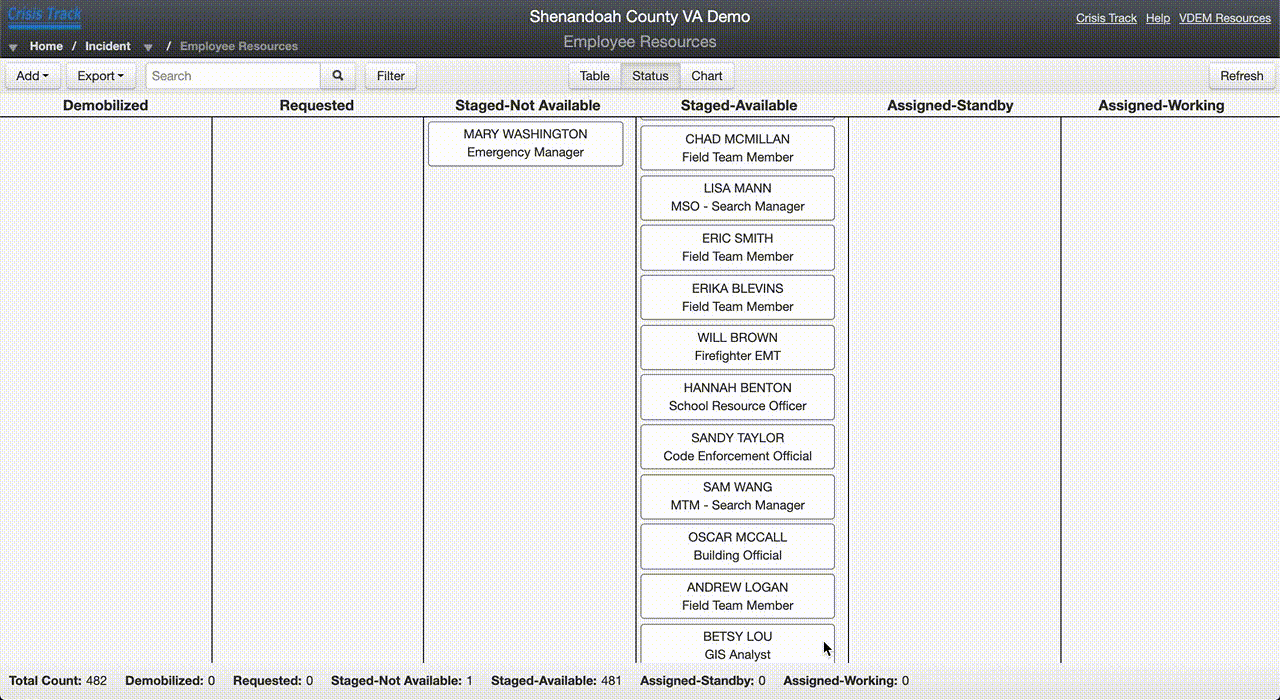Switch to the Chart tab
1280x700 pixels.
(707, 75)
